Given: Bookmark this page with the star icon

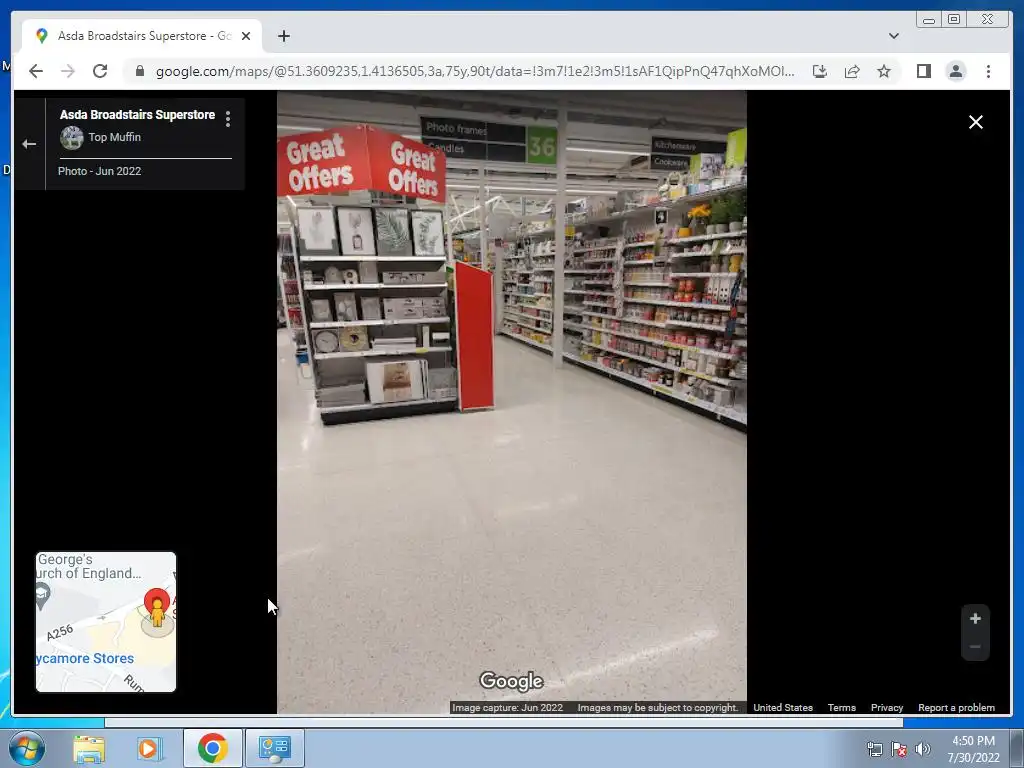Looking at the screenshot, I should pos(884,71).
